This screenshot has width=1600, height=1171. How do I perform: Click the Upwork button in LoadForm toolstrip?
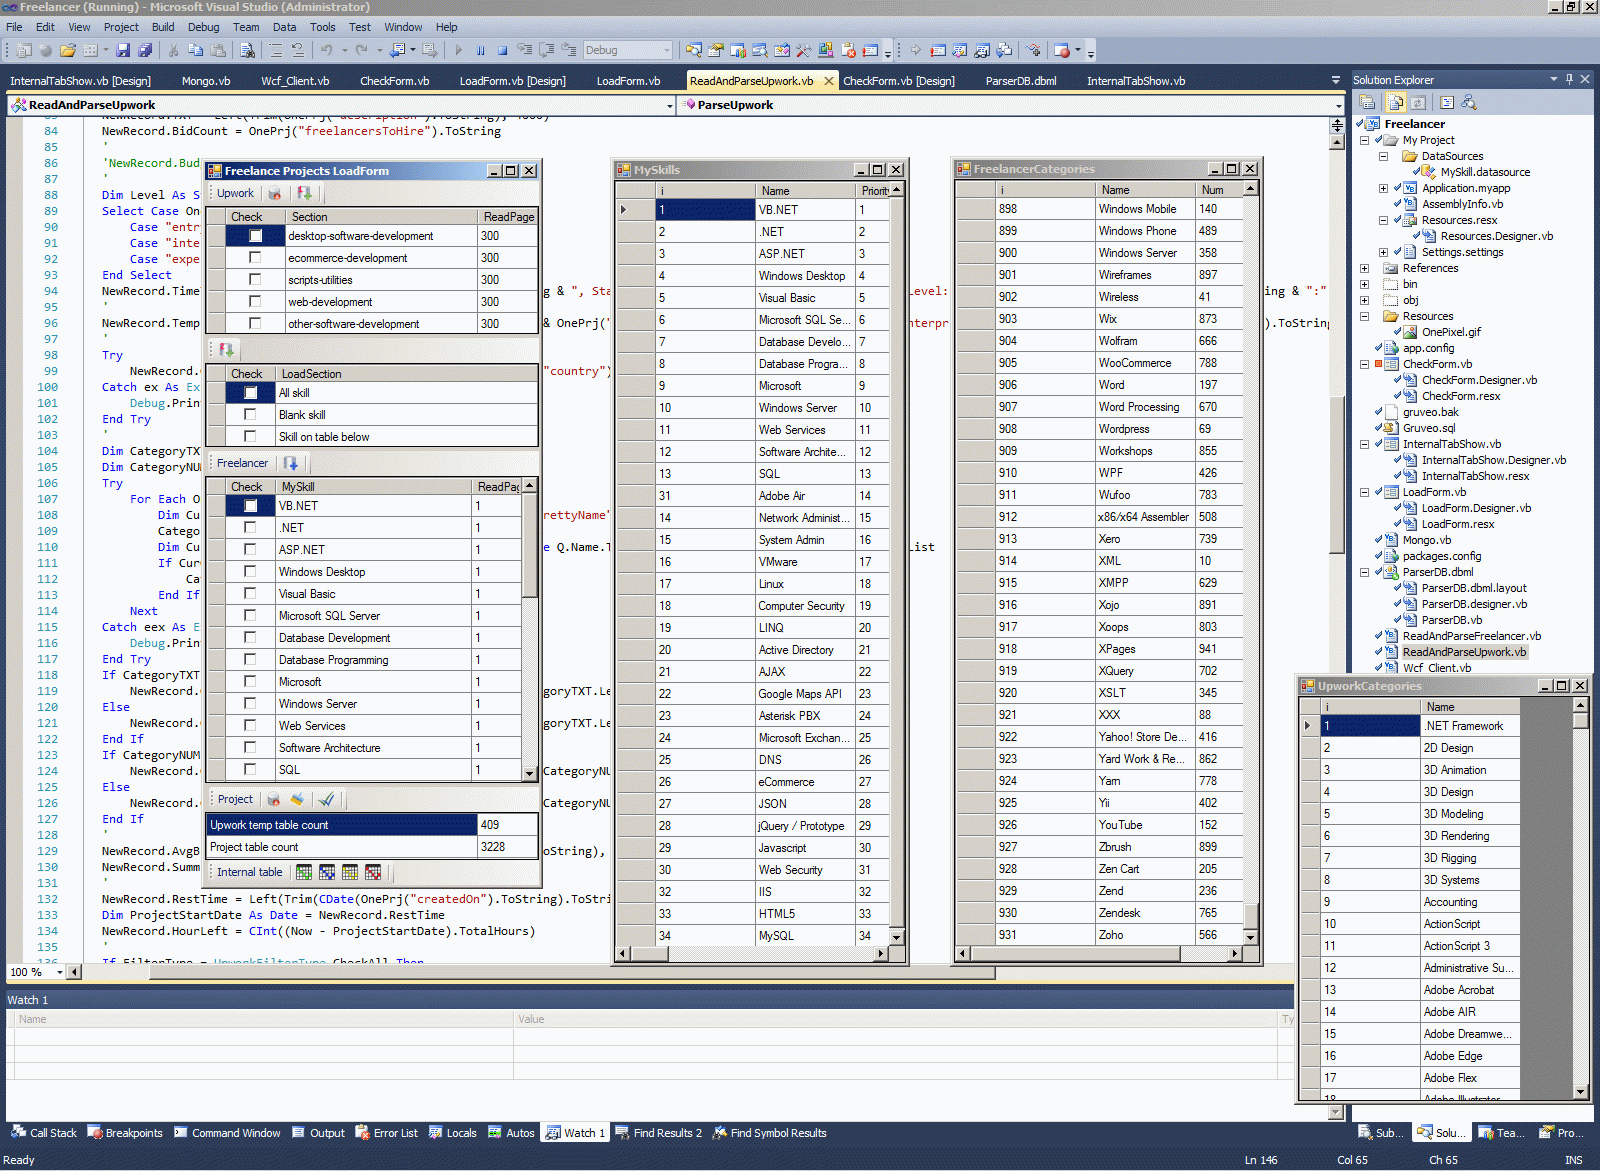pos(236,193)
